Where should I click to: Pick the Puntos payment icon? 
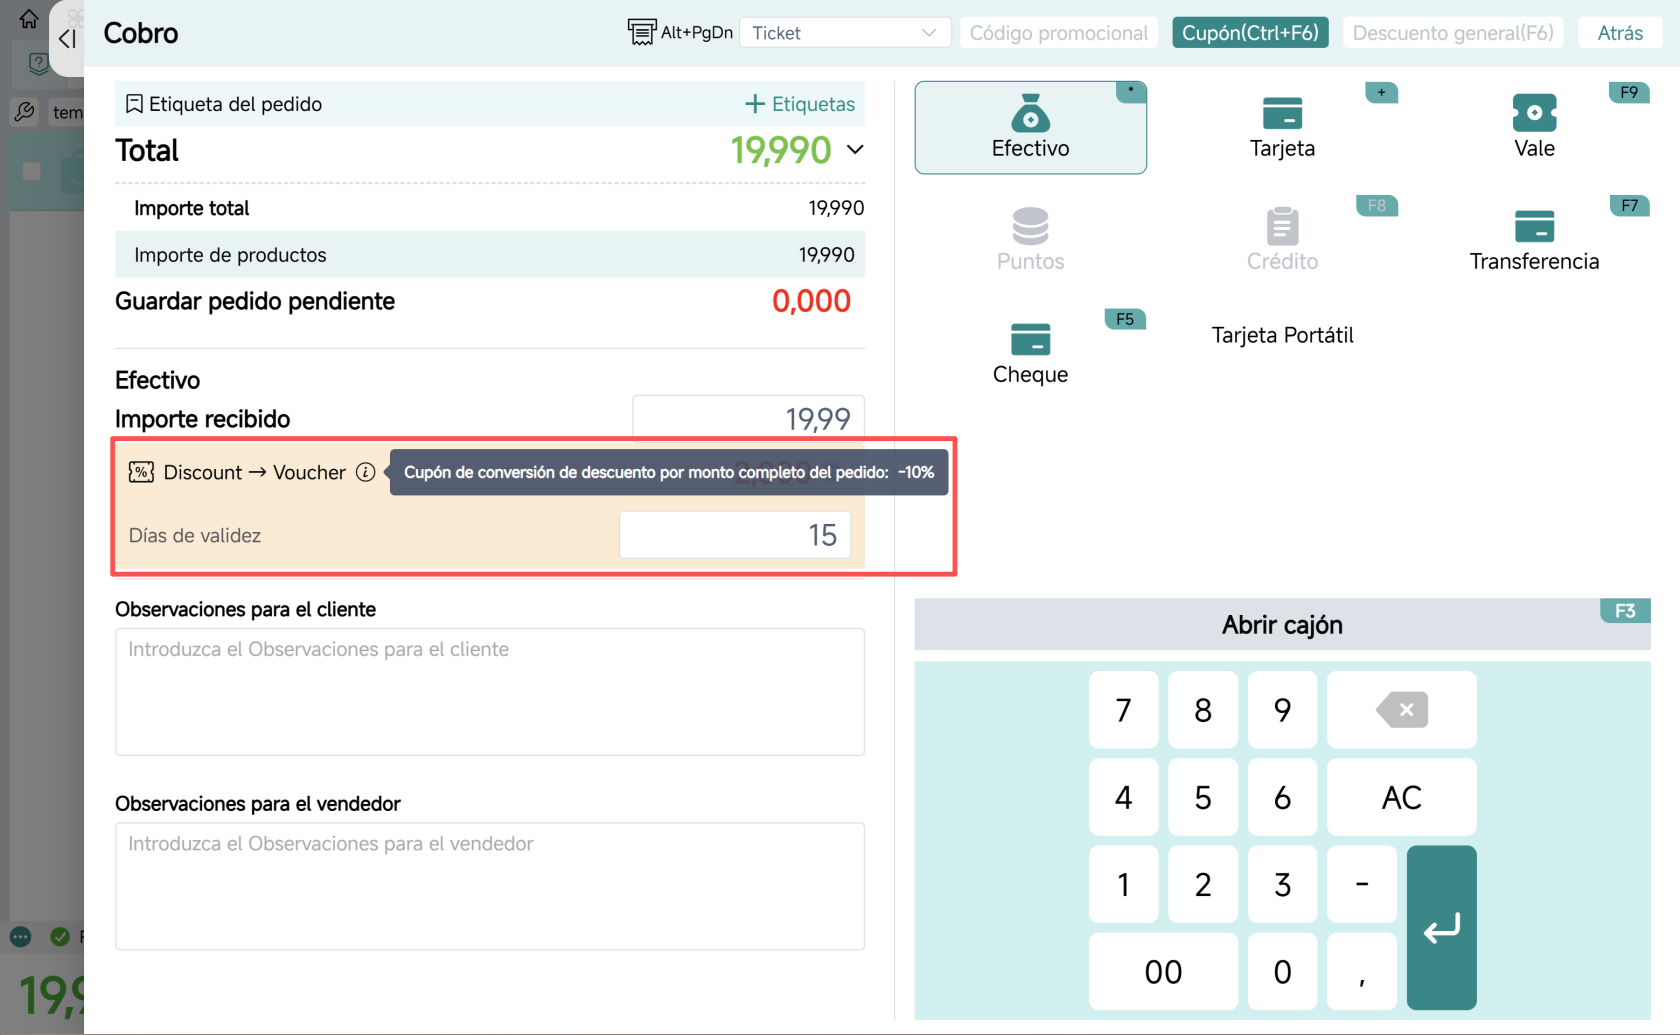point(1030,226)
